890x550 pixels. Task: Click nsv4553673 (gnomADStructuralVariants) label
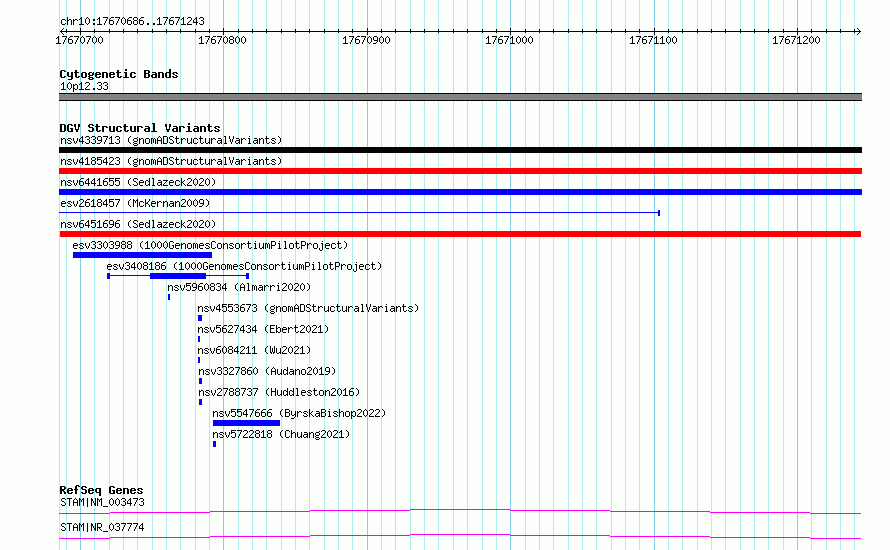(308, 308)
